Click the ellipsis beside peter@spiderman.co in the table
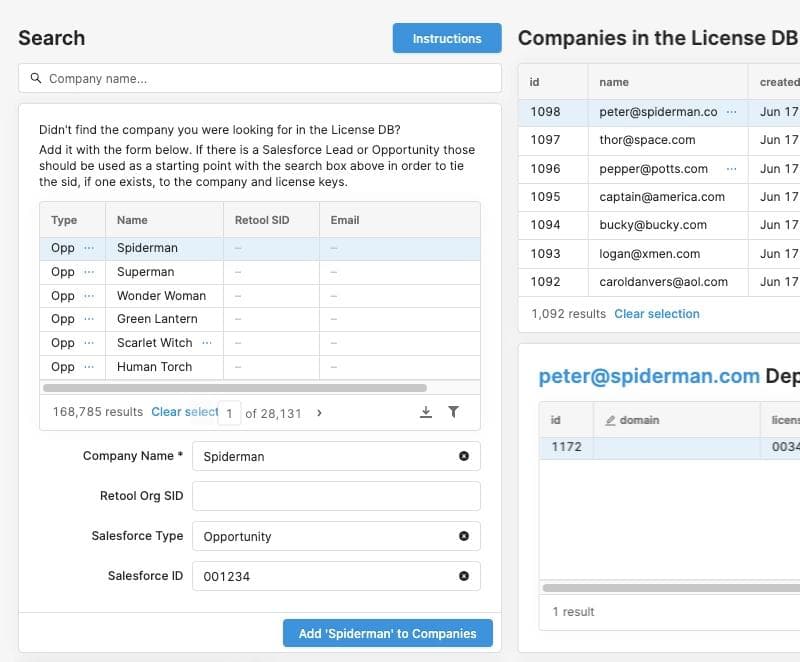This screenshot has height=662, width=800. pos(731,112)
